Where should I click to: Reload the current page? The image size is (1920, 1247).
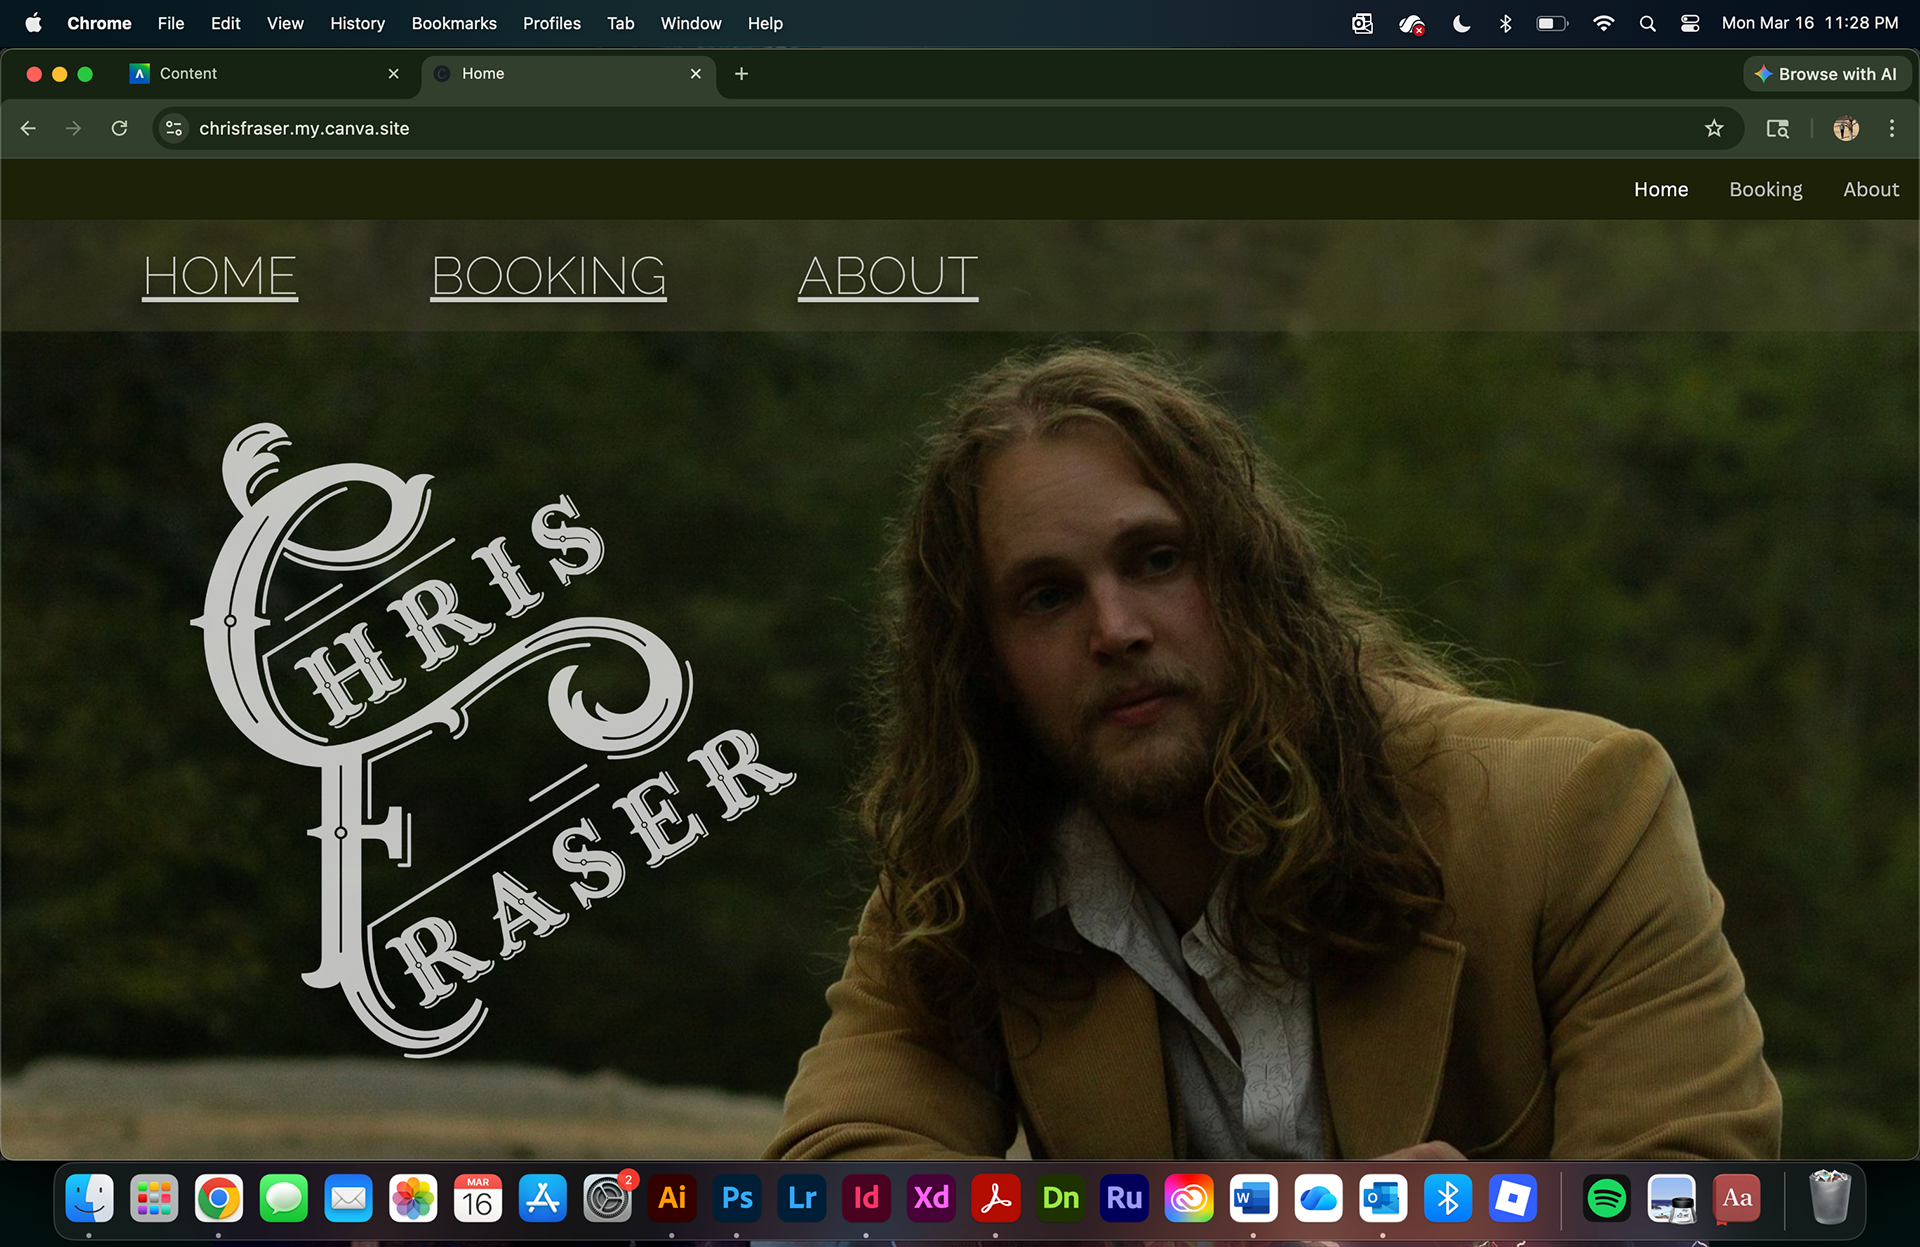coord(119,128)
